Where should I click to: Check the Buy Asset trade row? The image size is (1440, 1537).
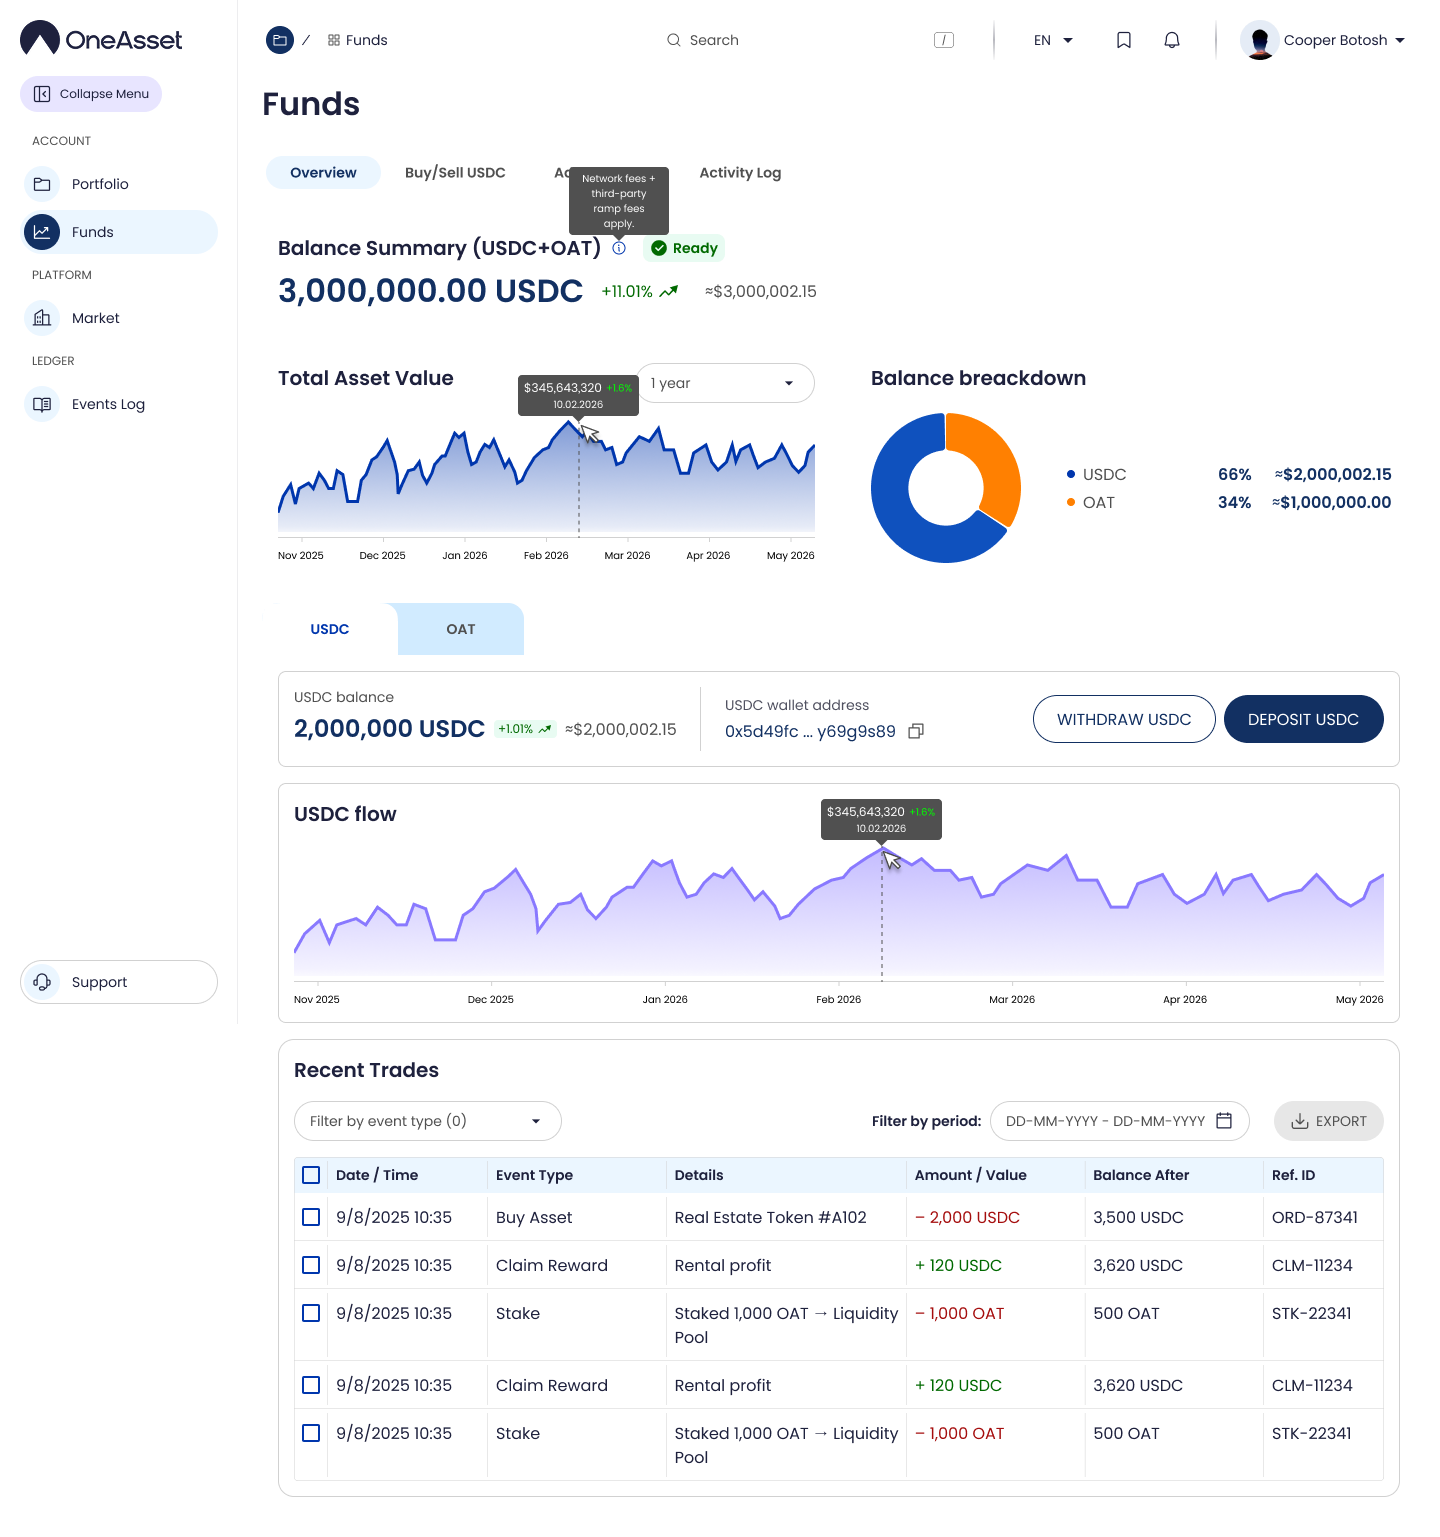311,1217
